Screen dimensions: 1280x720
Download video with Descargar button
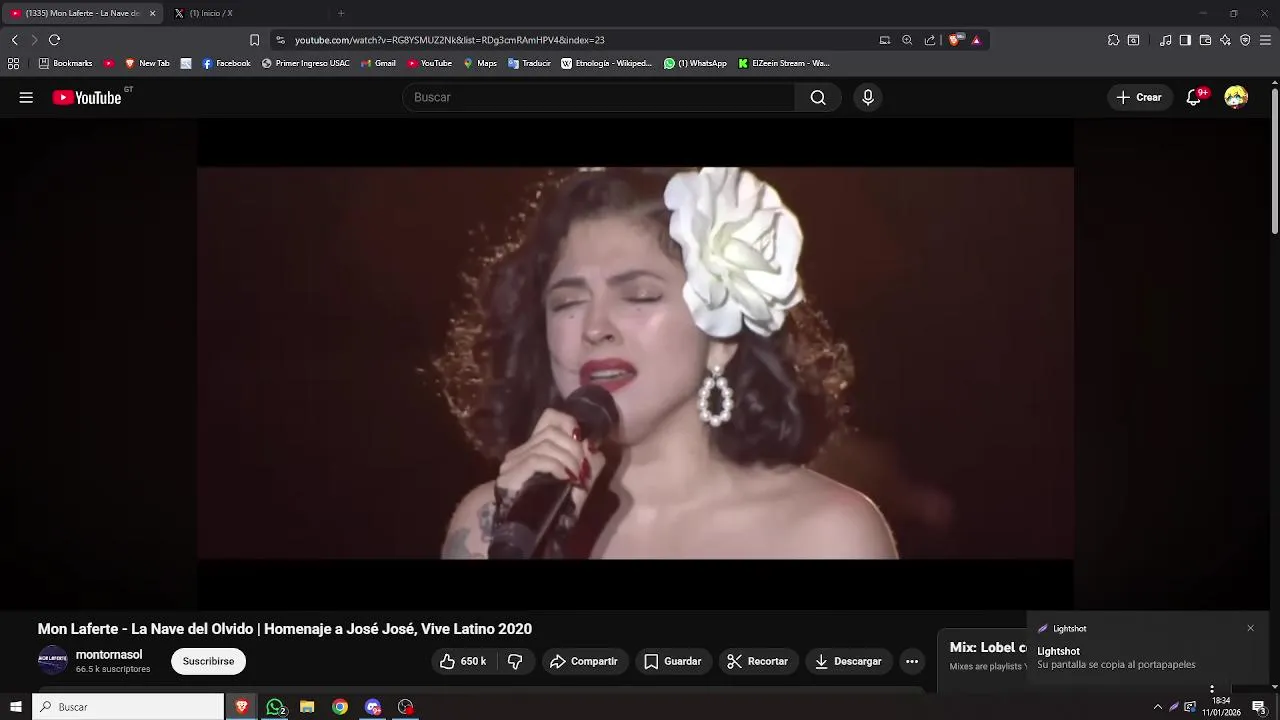(x=848, y=661)
